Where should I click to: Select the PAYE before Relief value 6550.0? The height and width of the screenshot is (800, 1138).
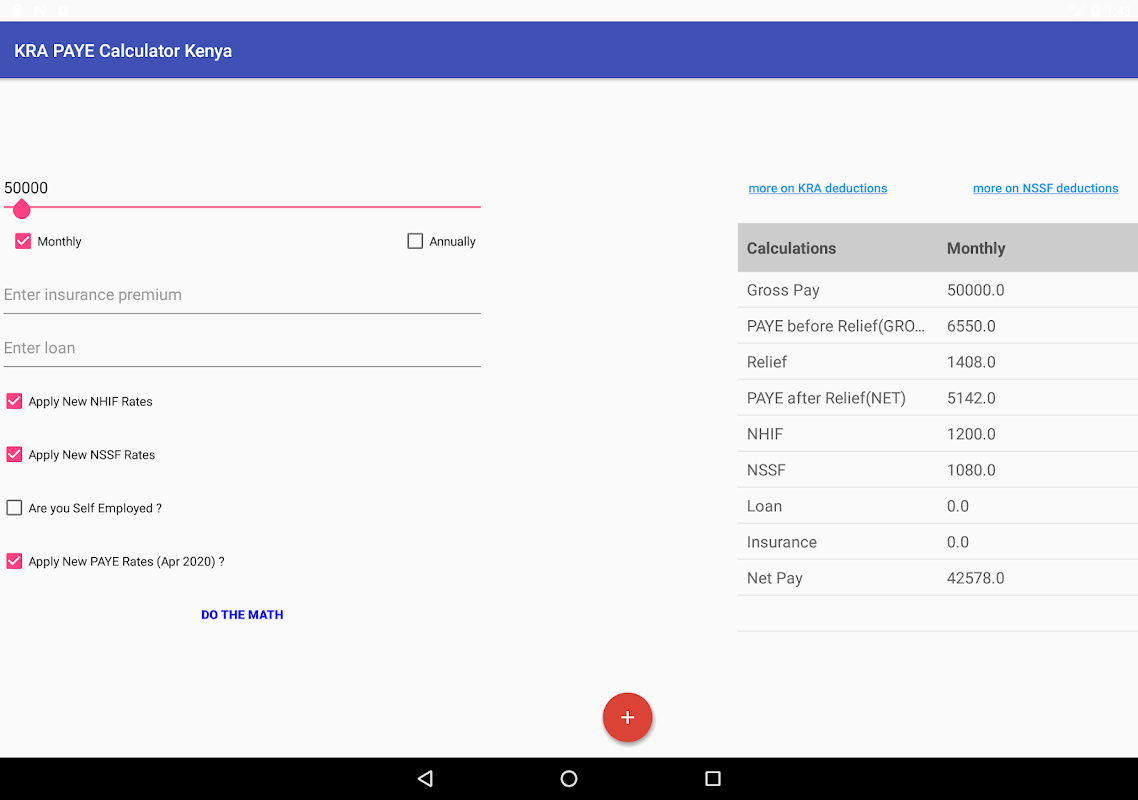971,326
